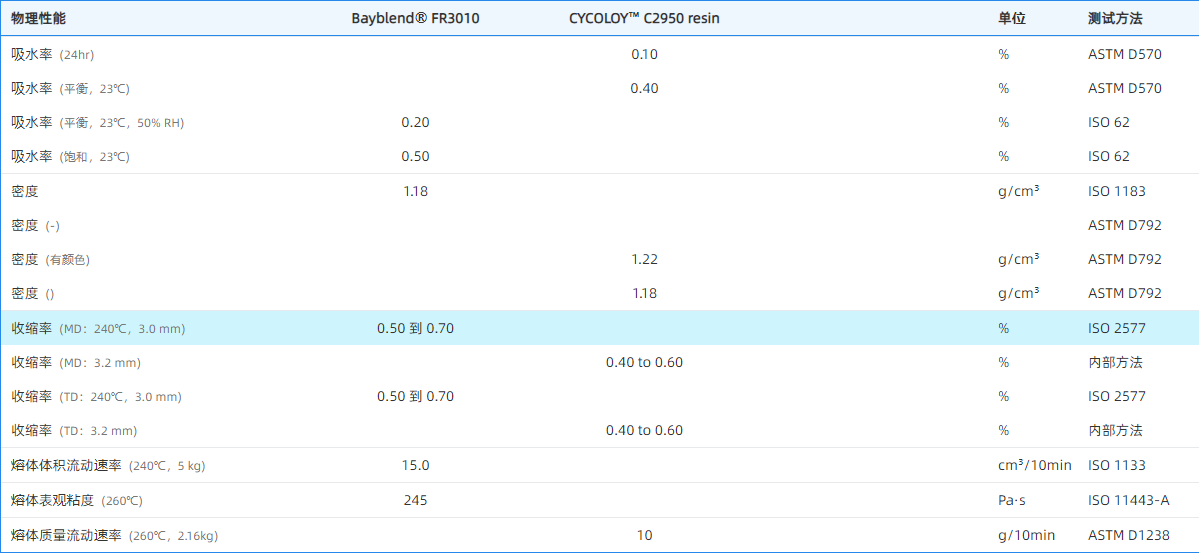Viewport: 1199px width, 553px height.
Task: Select the 收缩率 (TD：240℃，3.0 mm) label
Action: [x=96, y=396]
